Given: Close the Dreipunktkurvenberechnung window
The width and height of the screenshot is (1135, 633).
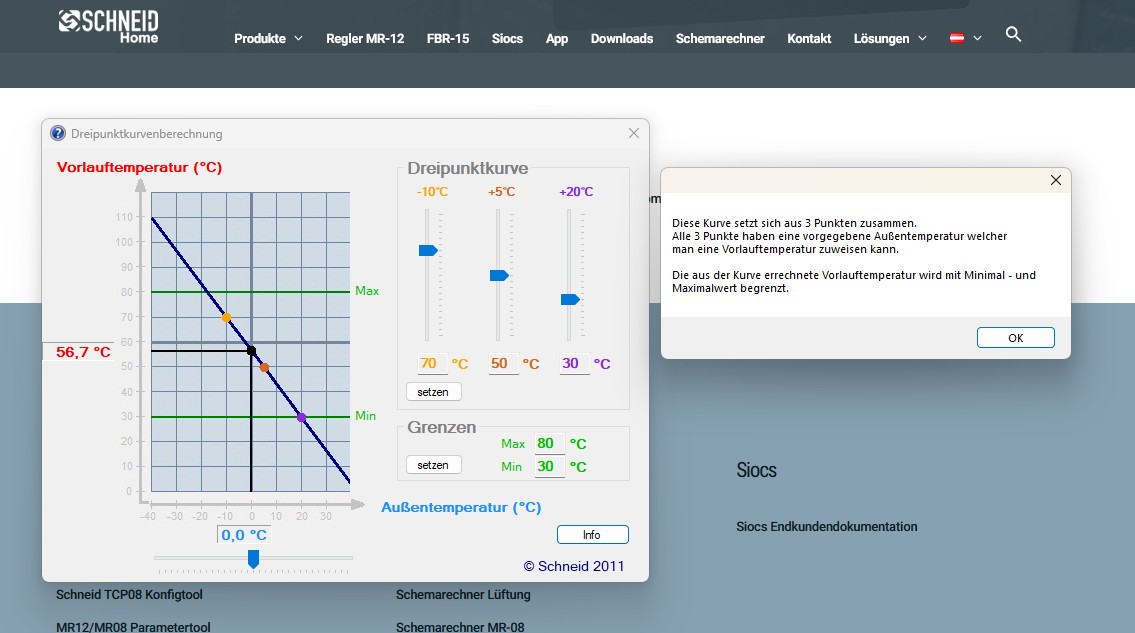Looking at the screenshot, I should [633, 133].
